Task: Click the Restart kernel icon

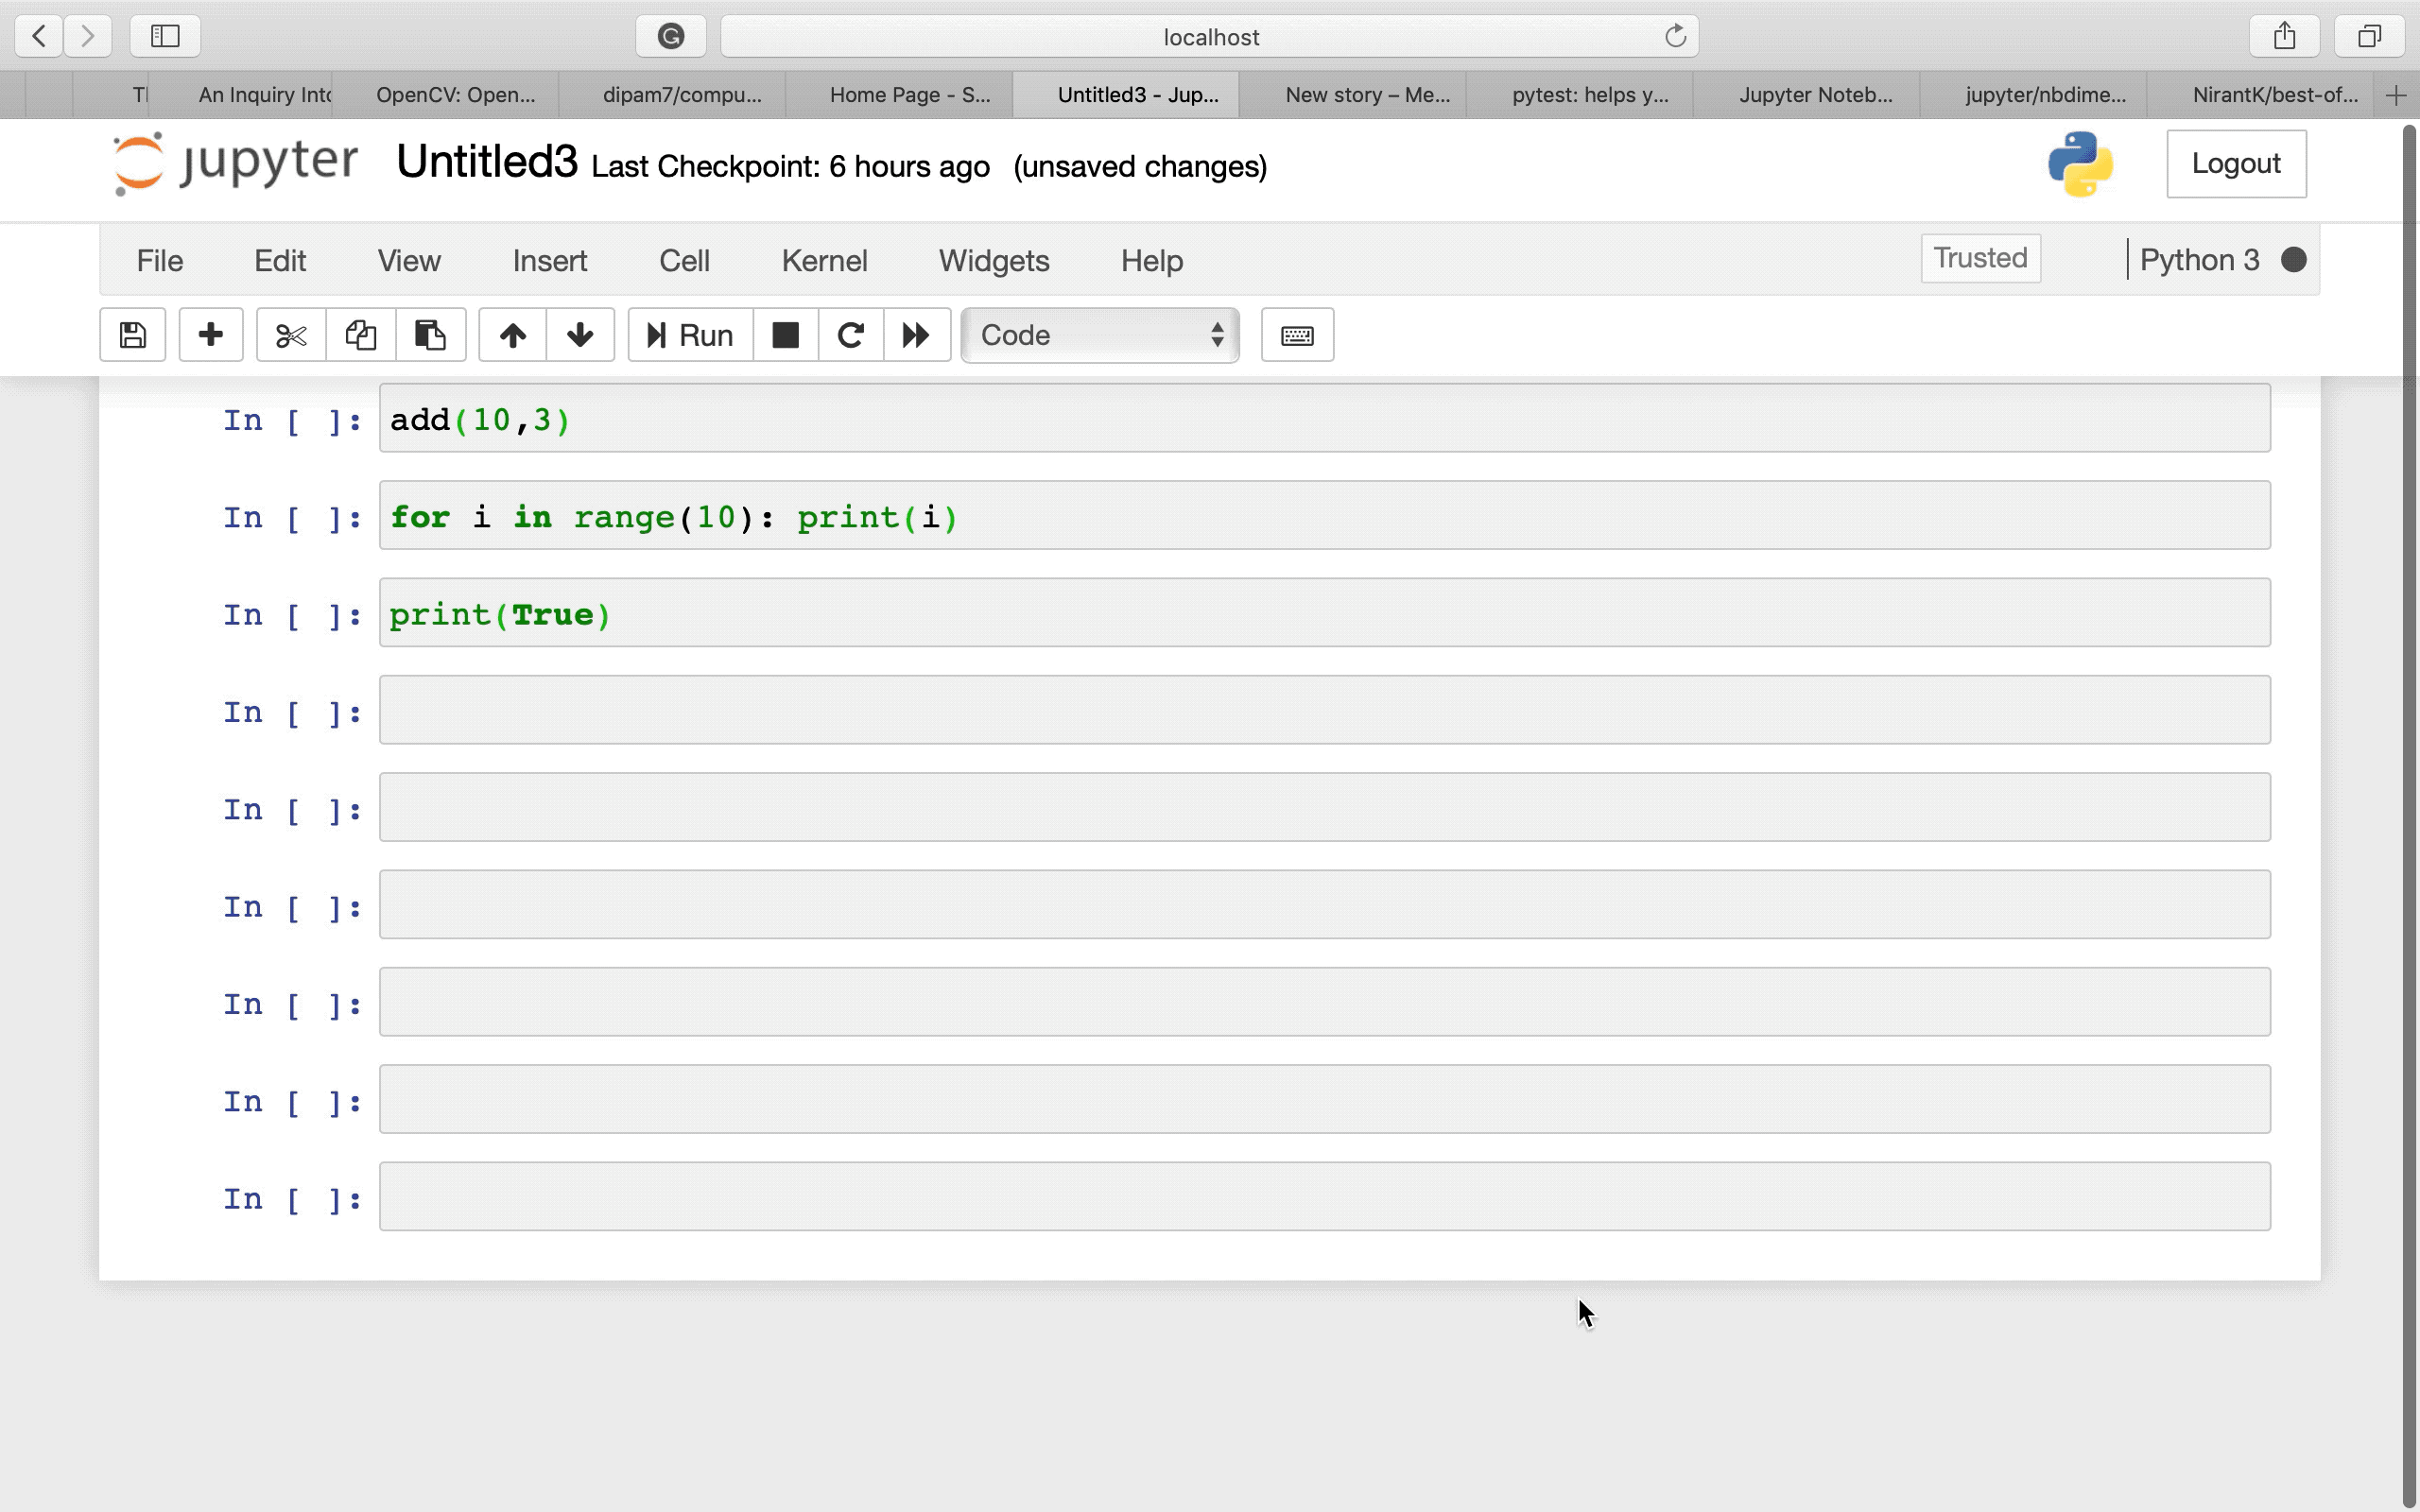Action: [850, 335]
